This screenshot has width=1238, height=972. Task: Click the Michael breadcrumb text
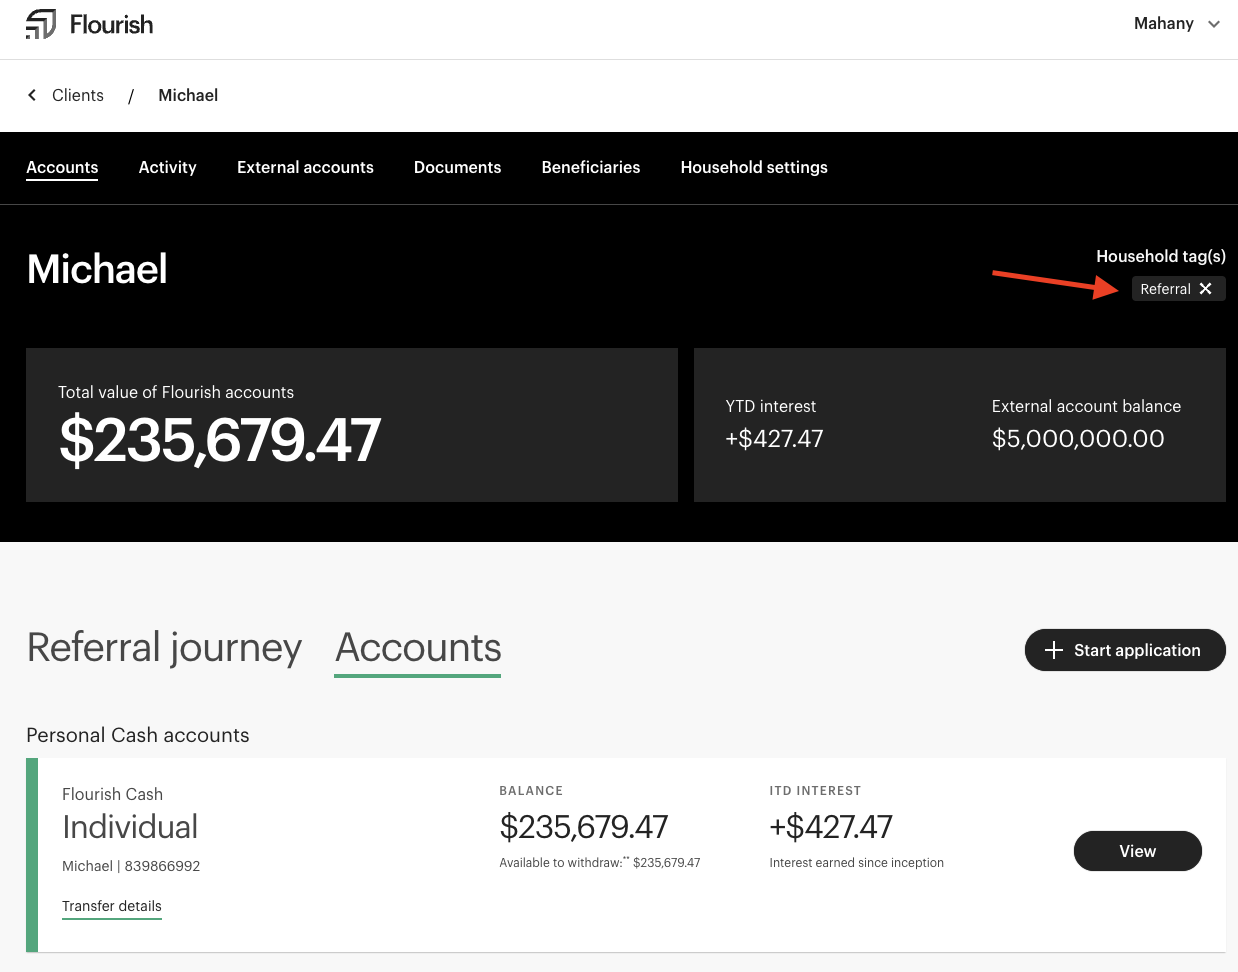[x=188, y=95]
